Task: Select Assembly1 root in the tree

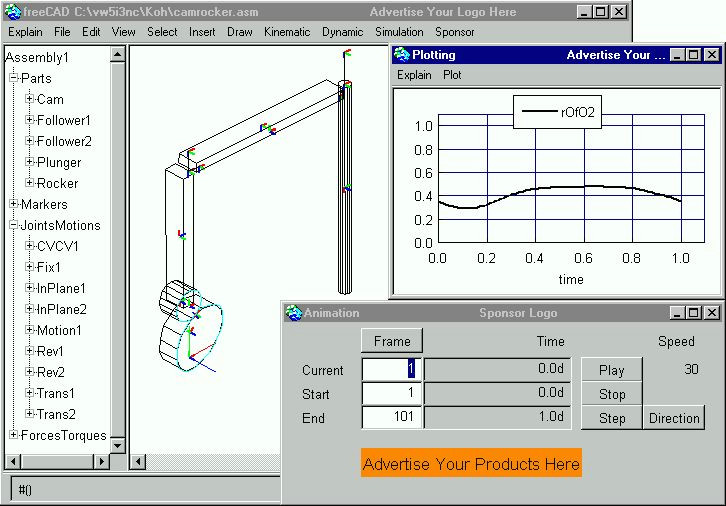Action: click(x=37, y=57)
